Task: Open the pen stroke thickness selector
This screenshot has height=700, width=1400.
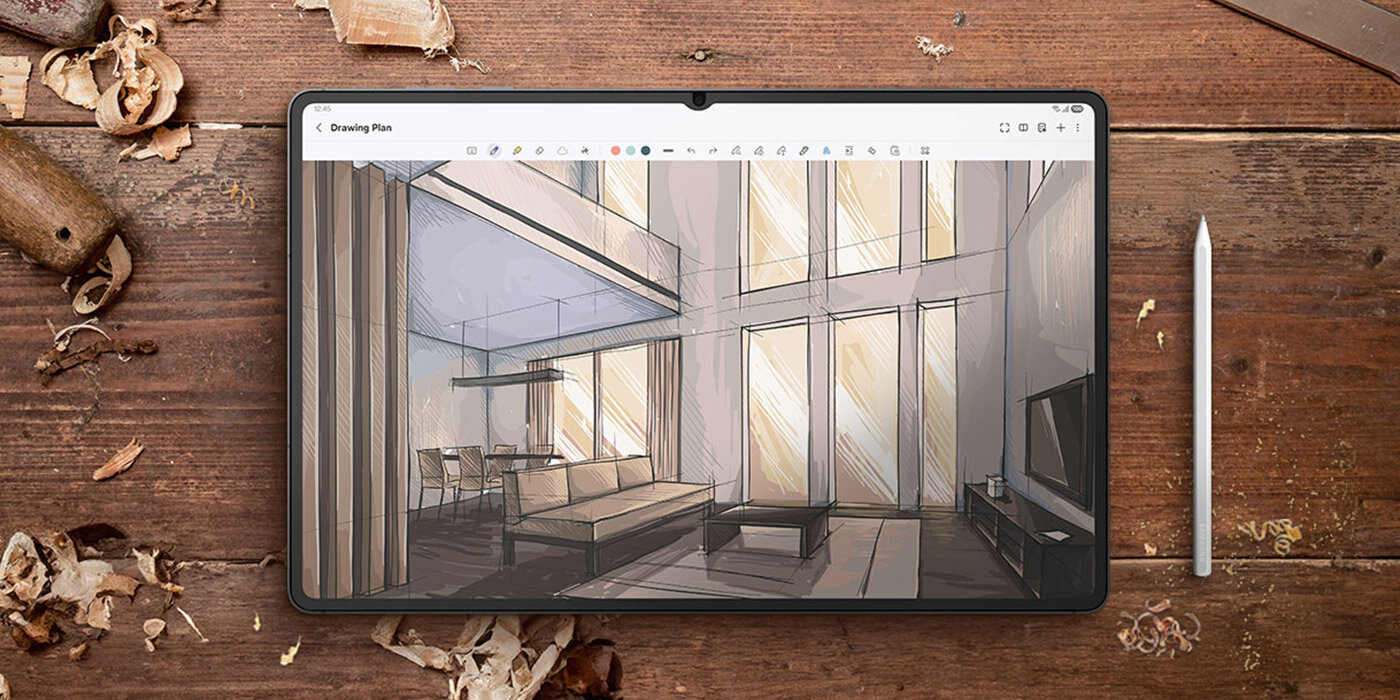Action: tap(668, 150)
